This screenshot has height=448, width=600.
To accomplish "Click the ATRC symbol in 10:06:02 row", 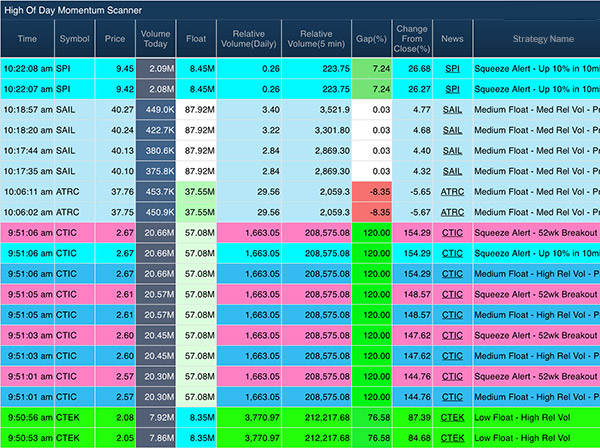I will click(x=68, y=212).
